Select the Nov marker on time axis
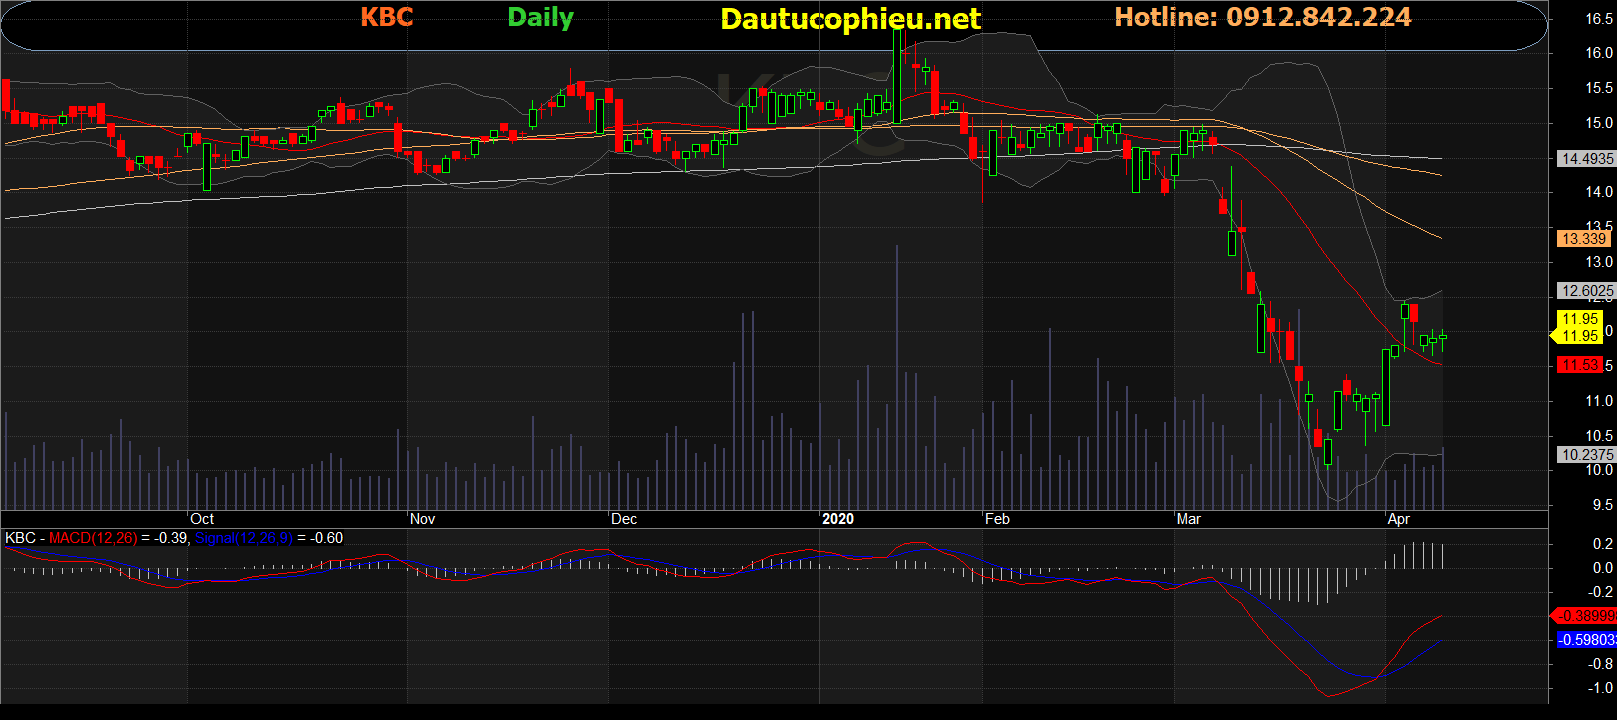Viewport: 1617px width, 720px height. 422,519
